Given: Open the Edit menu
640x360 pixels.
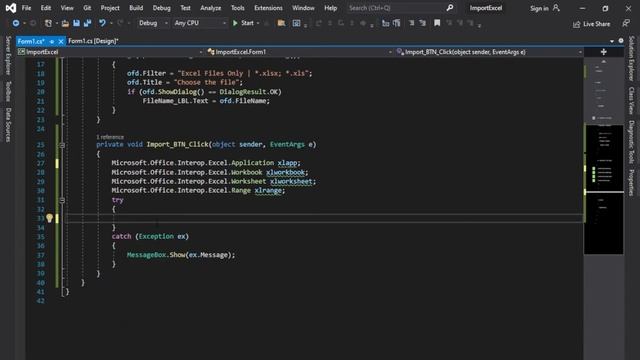Looking at the screenshot, I should point(46,8).
